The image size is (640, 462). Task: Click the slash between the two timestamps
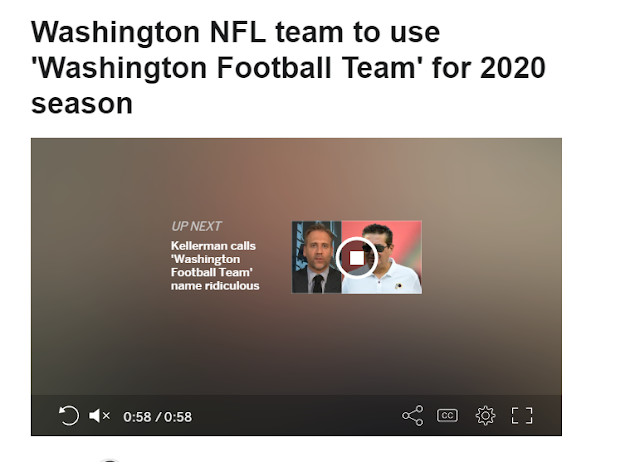[158, 417]
